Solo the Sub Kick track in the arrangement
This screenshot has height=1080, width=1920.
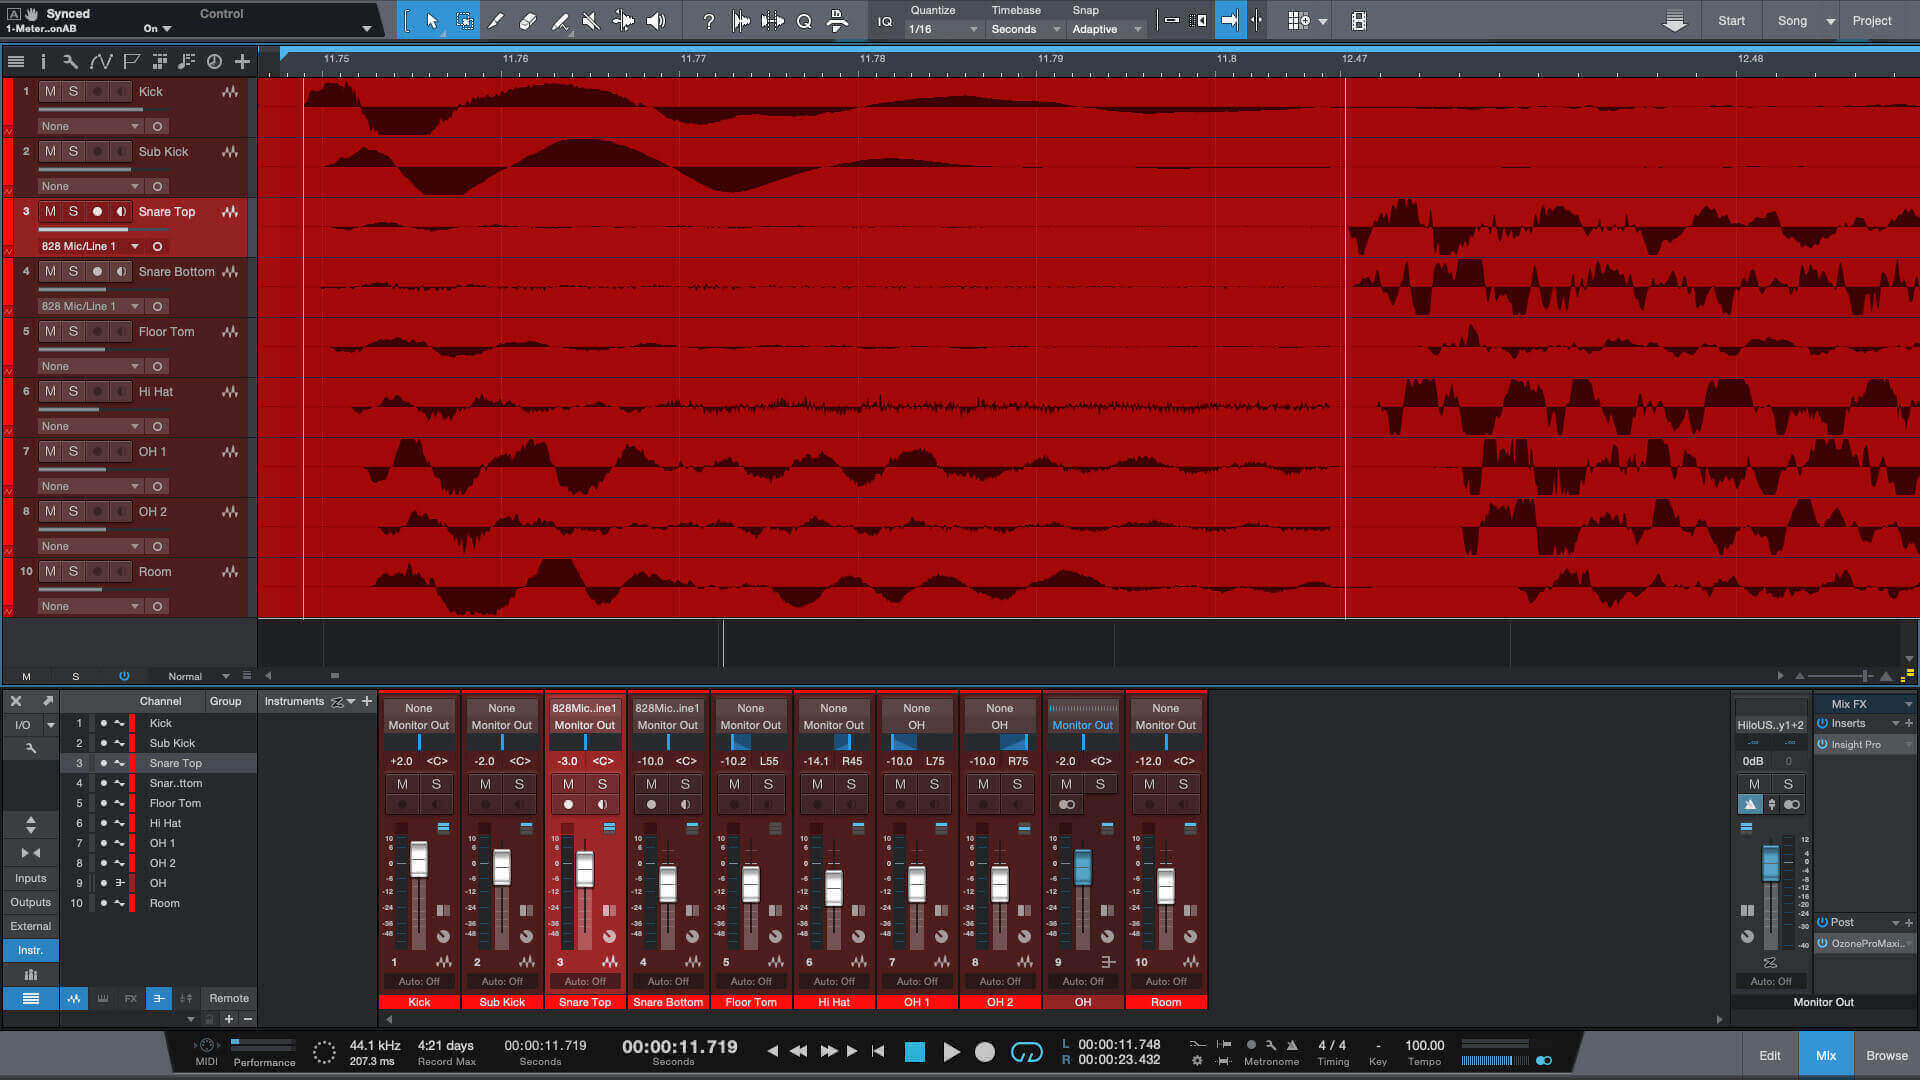pyautogui.click(x=73, y=151)
